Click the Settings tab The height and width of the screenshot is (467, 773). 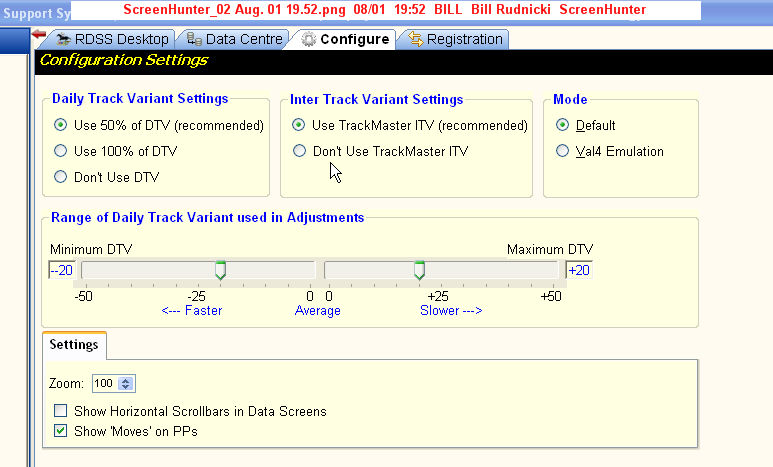click(74, 344)
